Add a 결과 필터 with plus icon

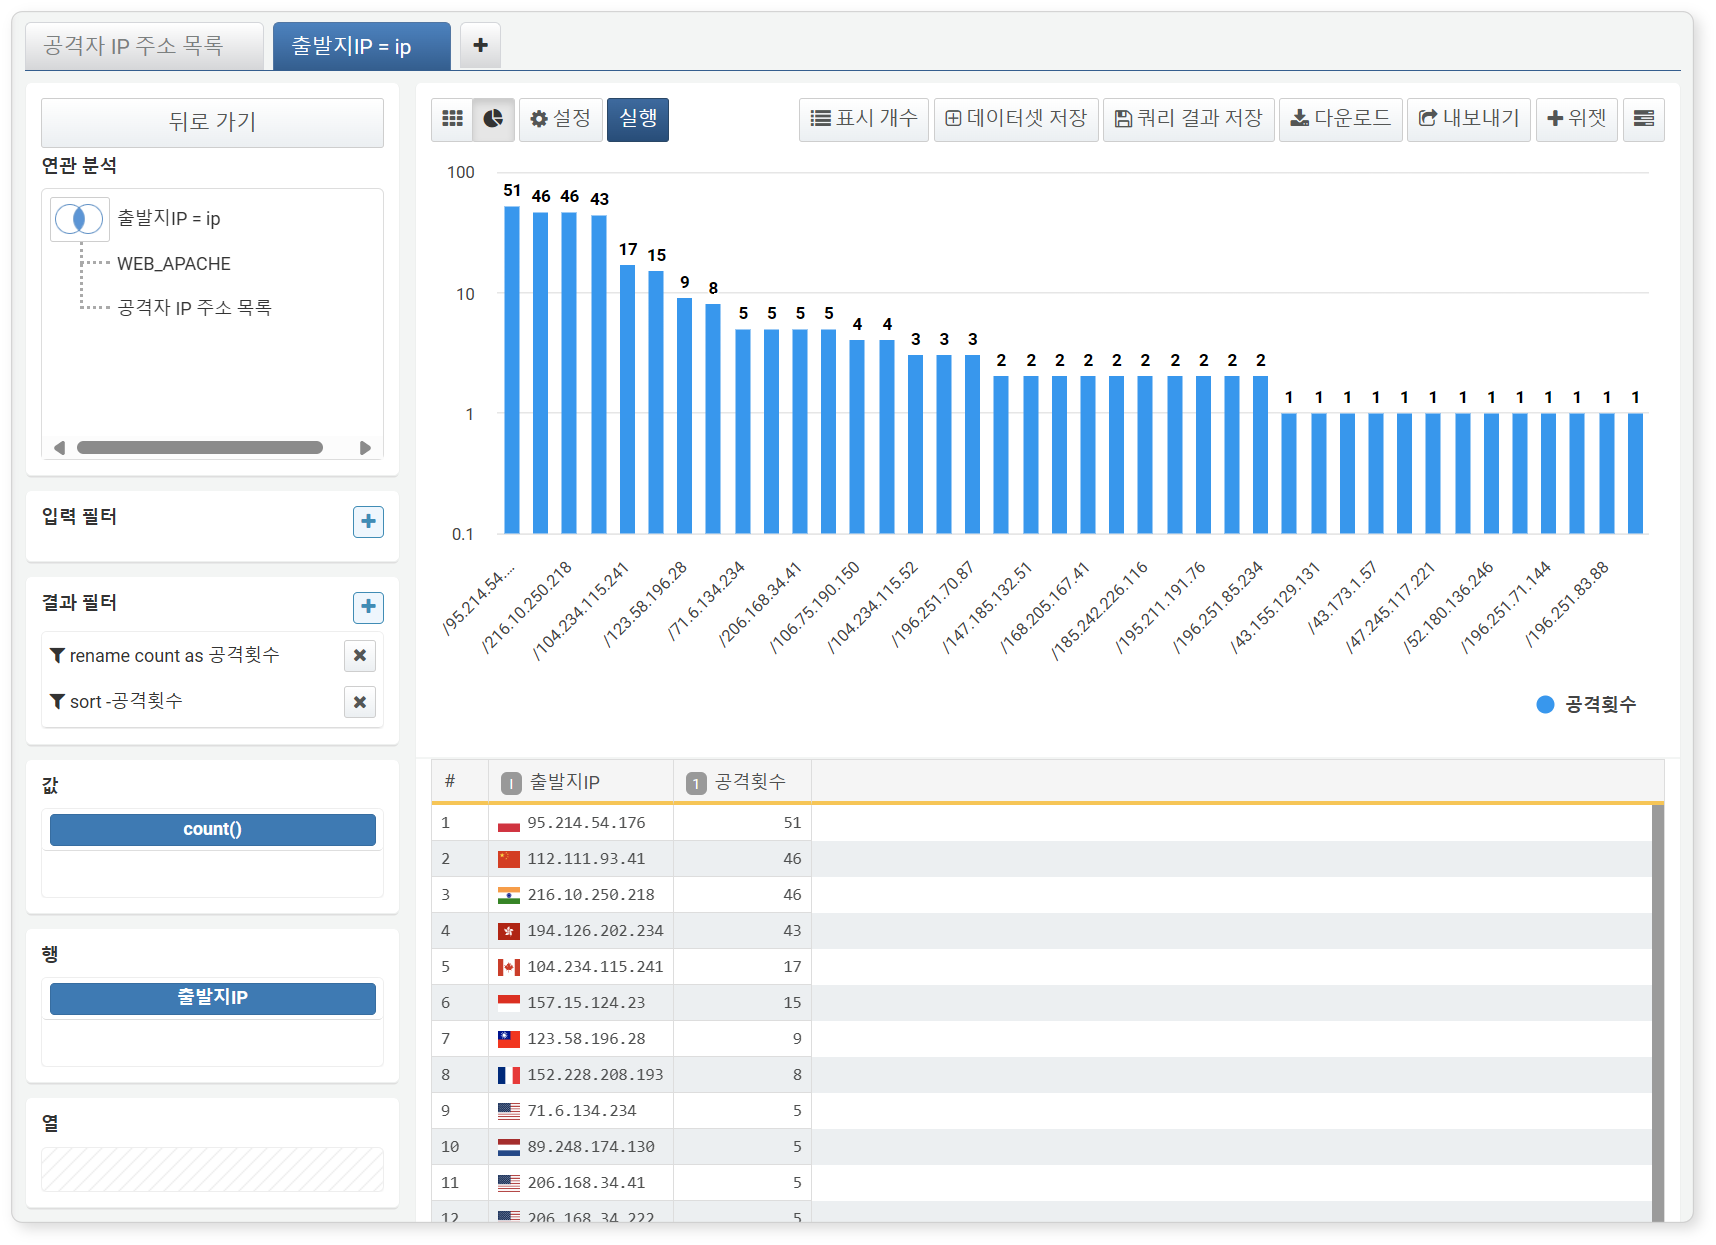(368, 607)
